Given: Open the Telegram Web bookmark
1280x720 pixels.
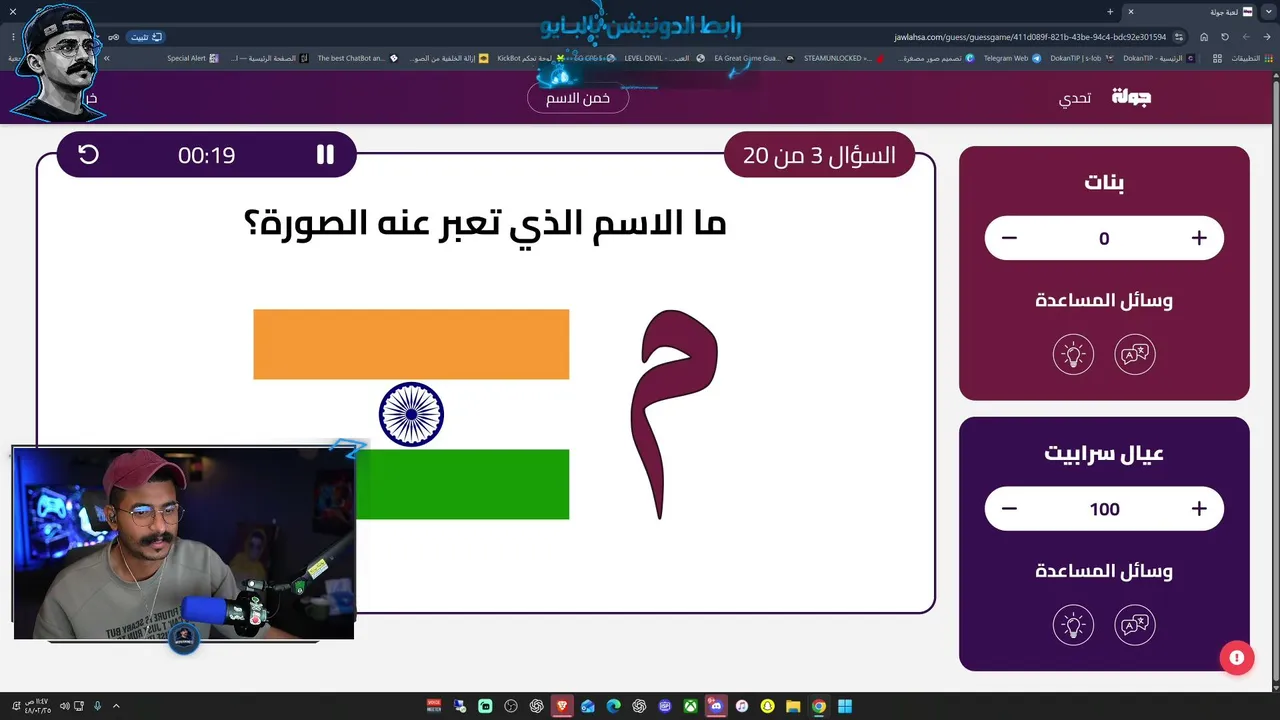Looking at the screenshot, I should 1012,58.
